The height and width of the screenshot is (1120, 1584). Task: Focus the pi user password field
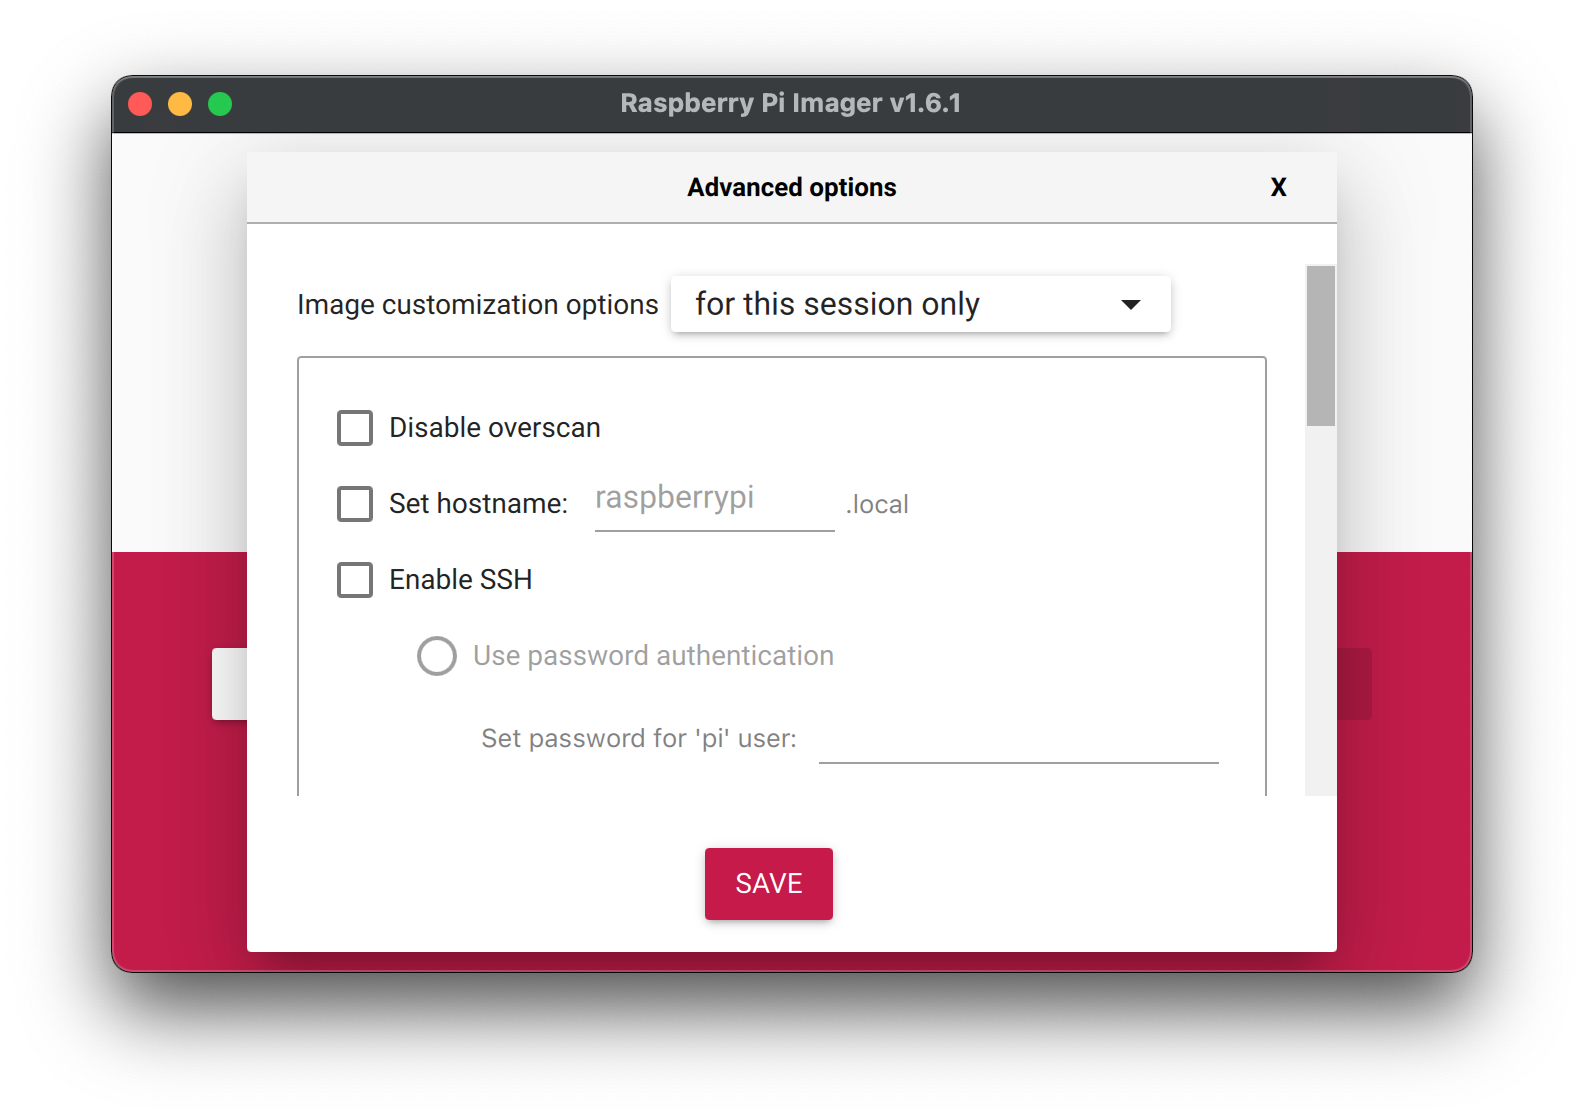click(1018, 740)
